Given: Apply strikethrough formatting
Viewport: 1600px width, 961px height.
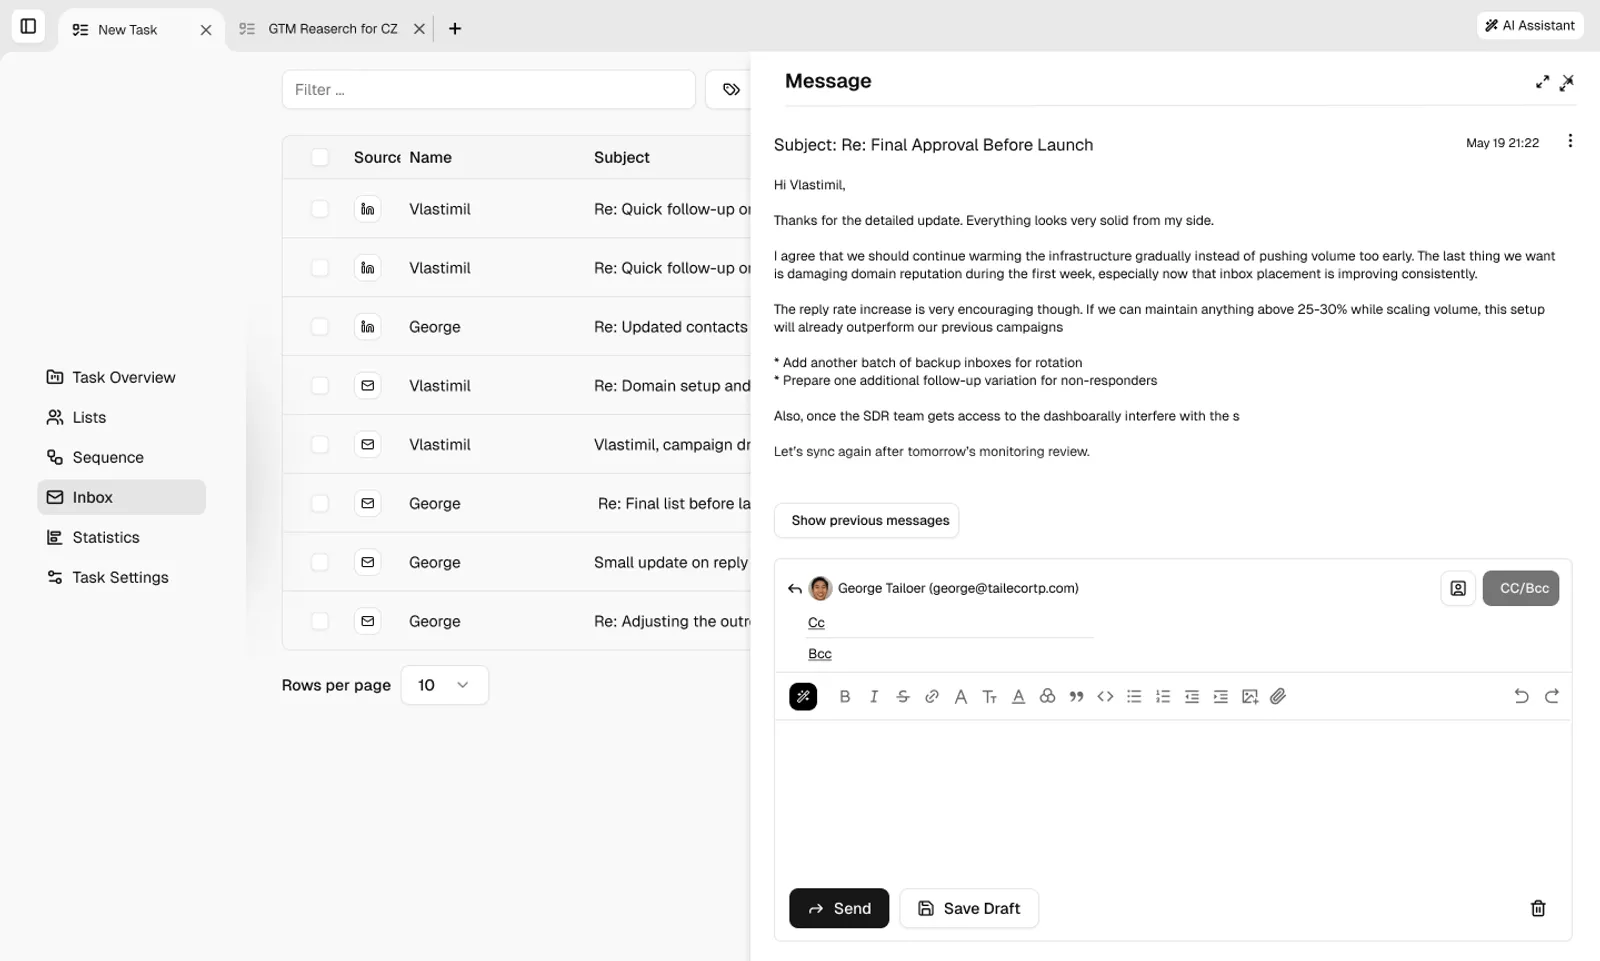Looking at the screenshot, I should [903, 697].
